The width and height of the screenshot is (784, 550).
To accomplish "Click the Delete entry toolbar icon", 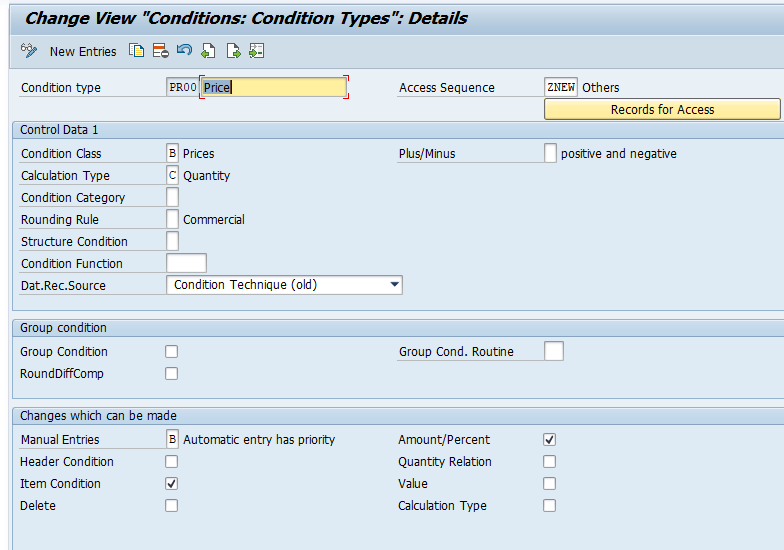I will click(x=160, y=51).
